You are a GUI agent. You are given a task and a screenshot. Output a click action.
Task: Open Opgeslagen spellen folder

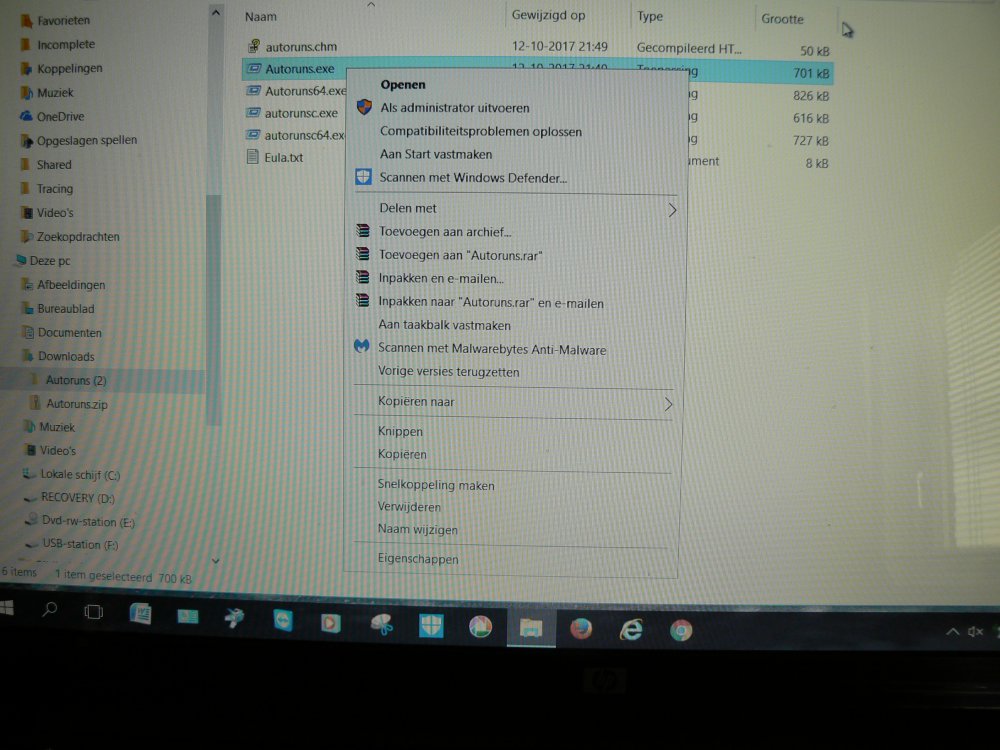click(x=87, y=140)
